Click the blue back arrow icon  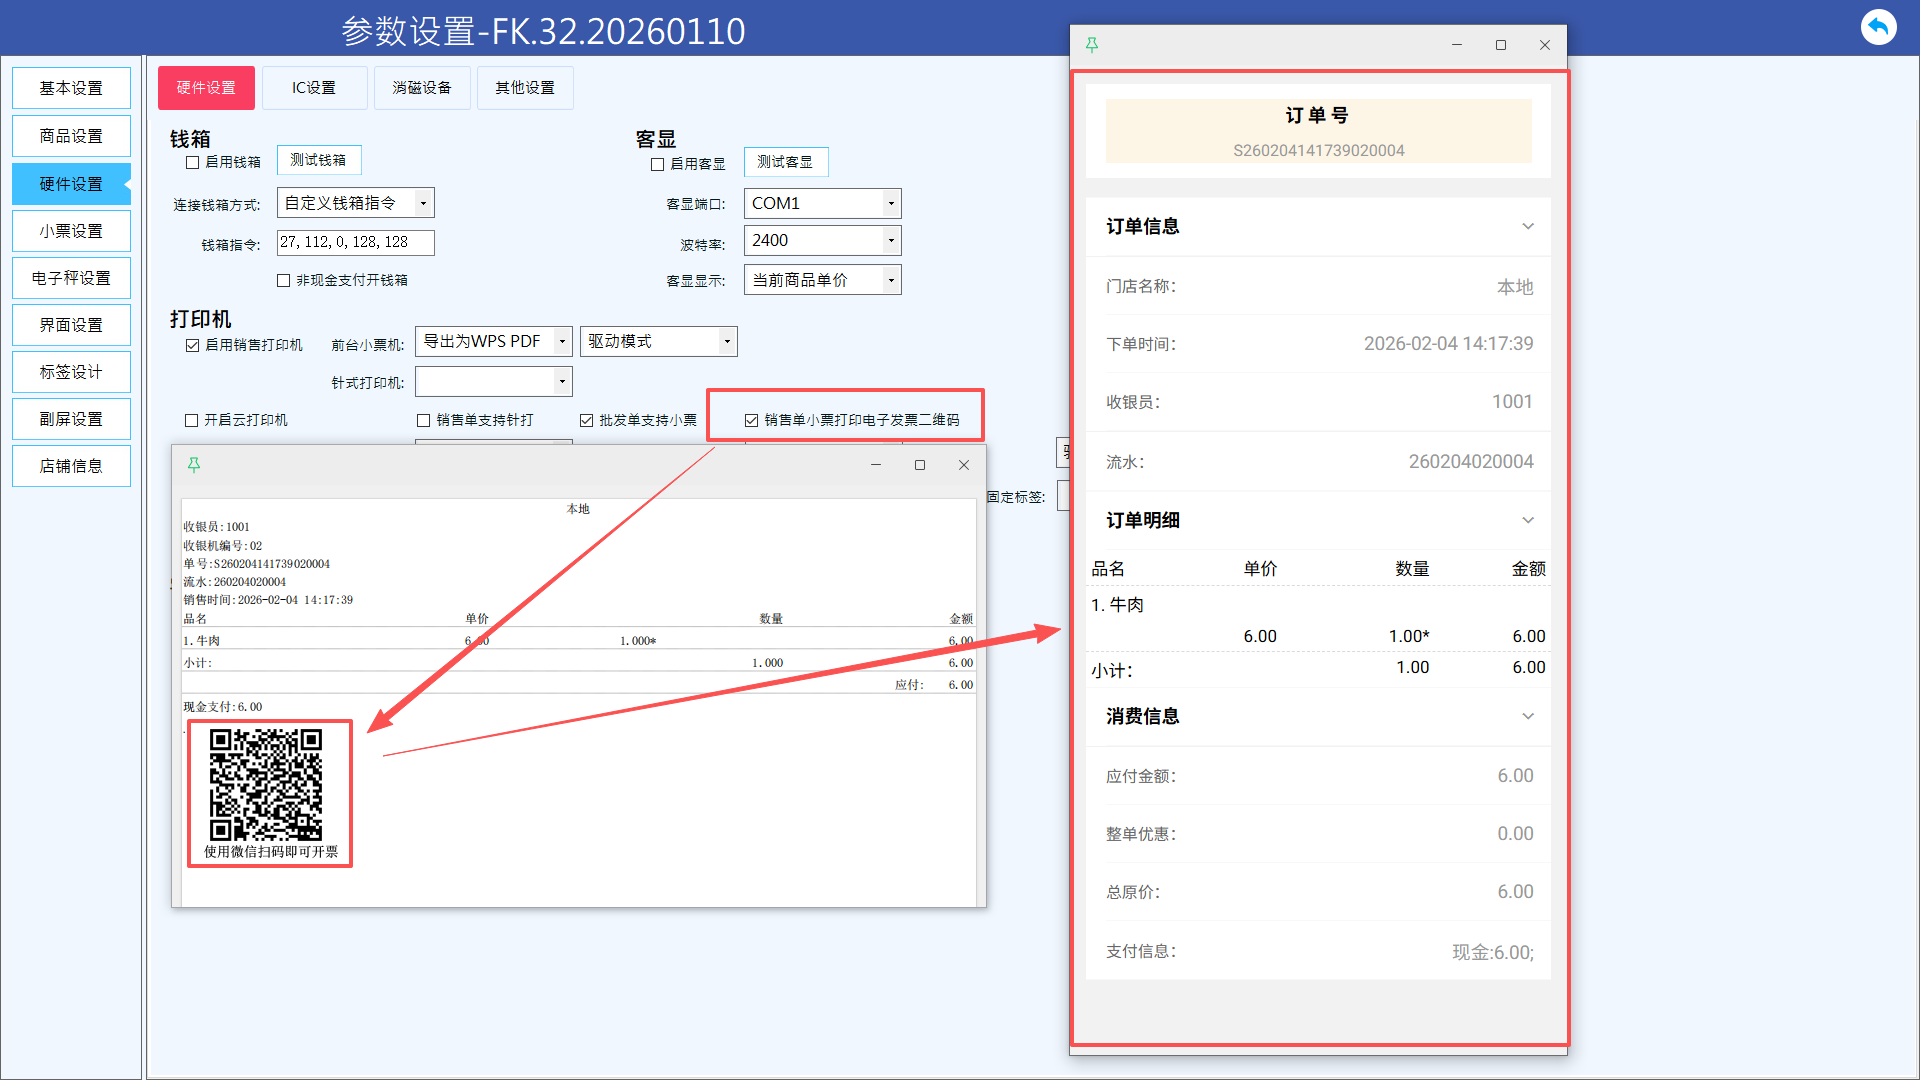[x=1878, y=27]
